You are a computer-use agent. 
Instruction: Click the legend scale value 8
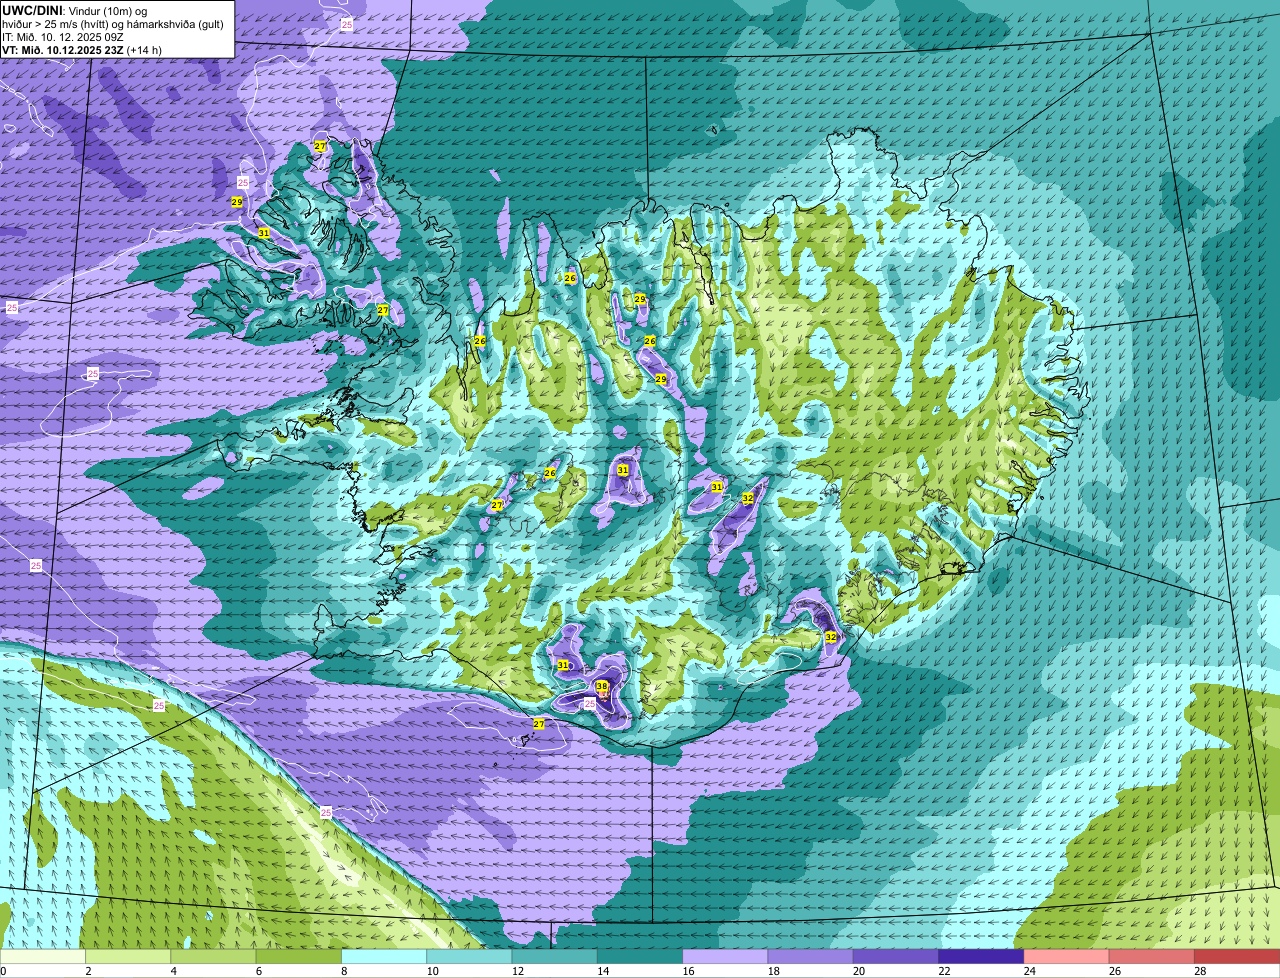(x=344, y=971)
